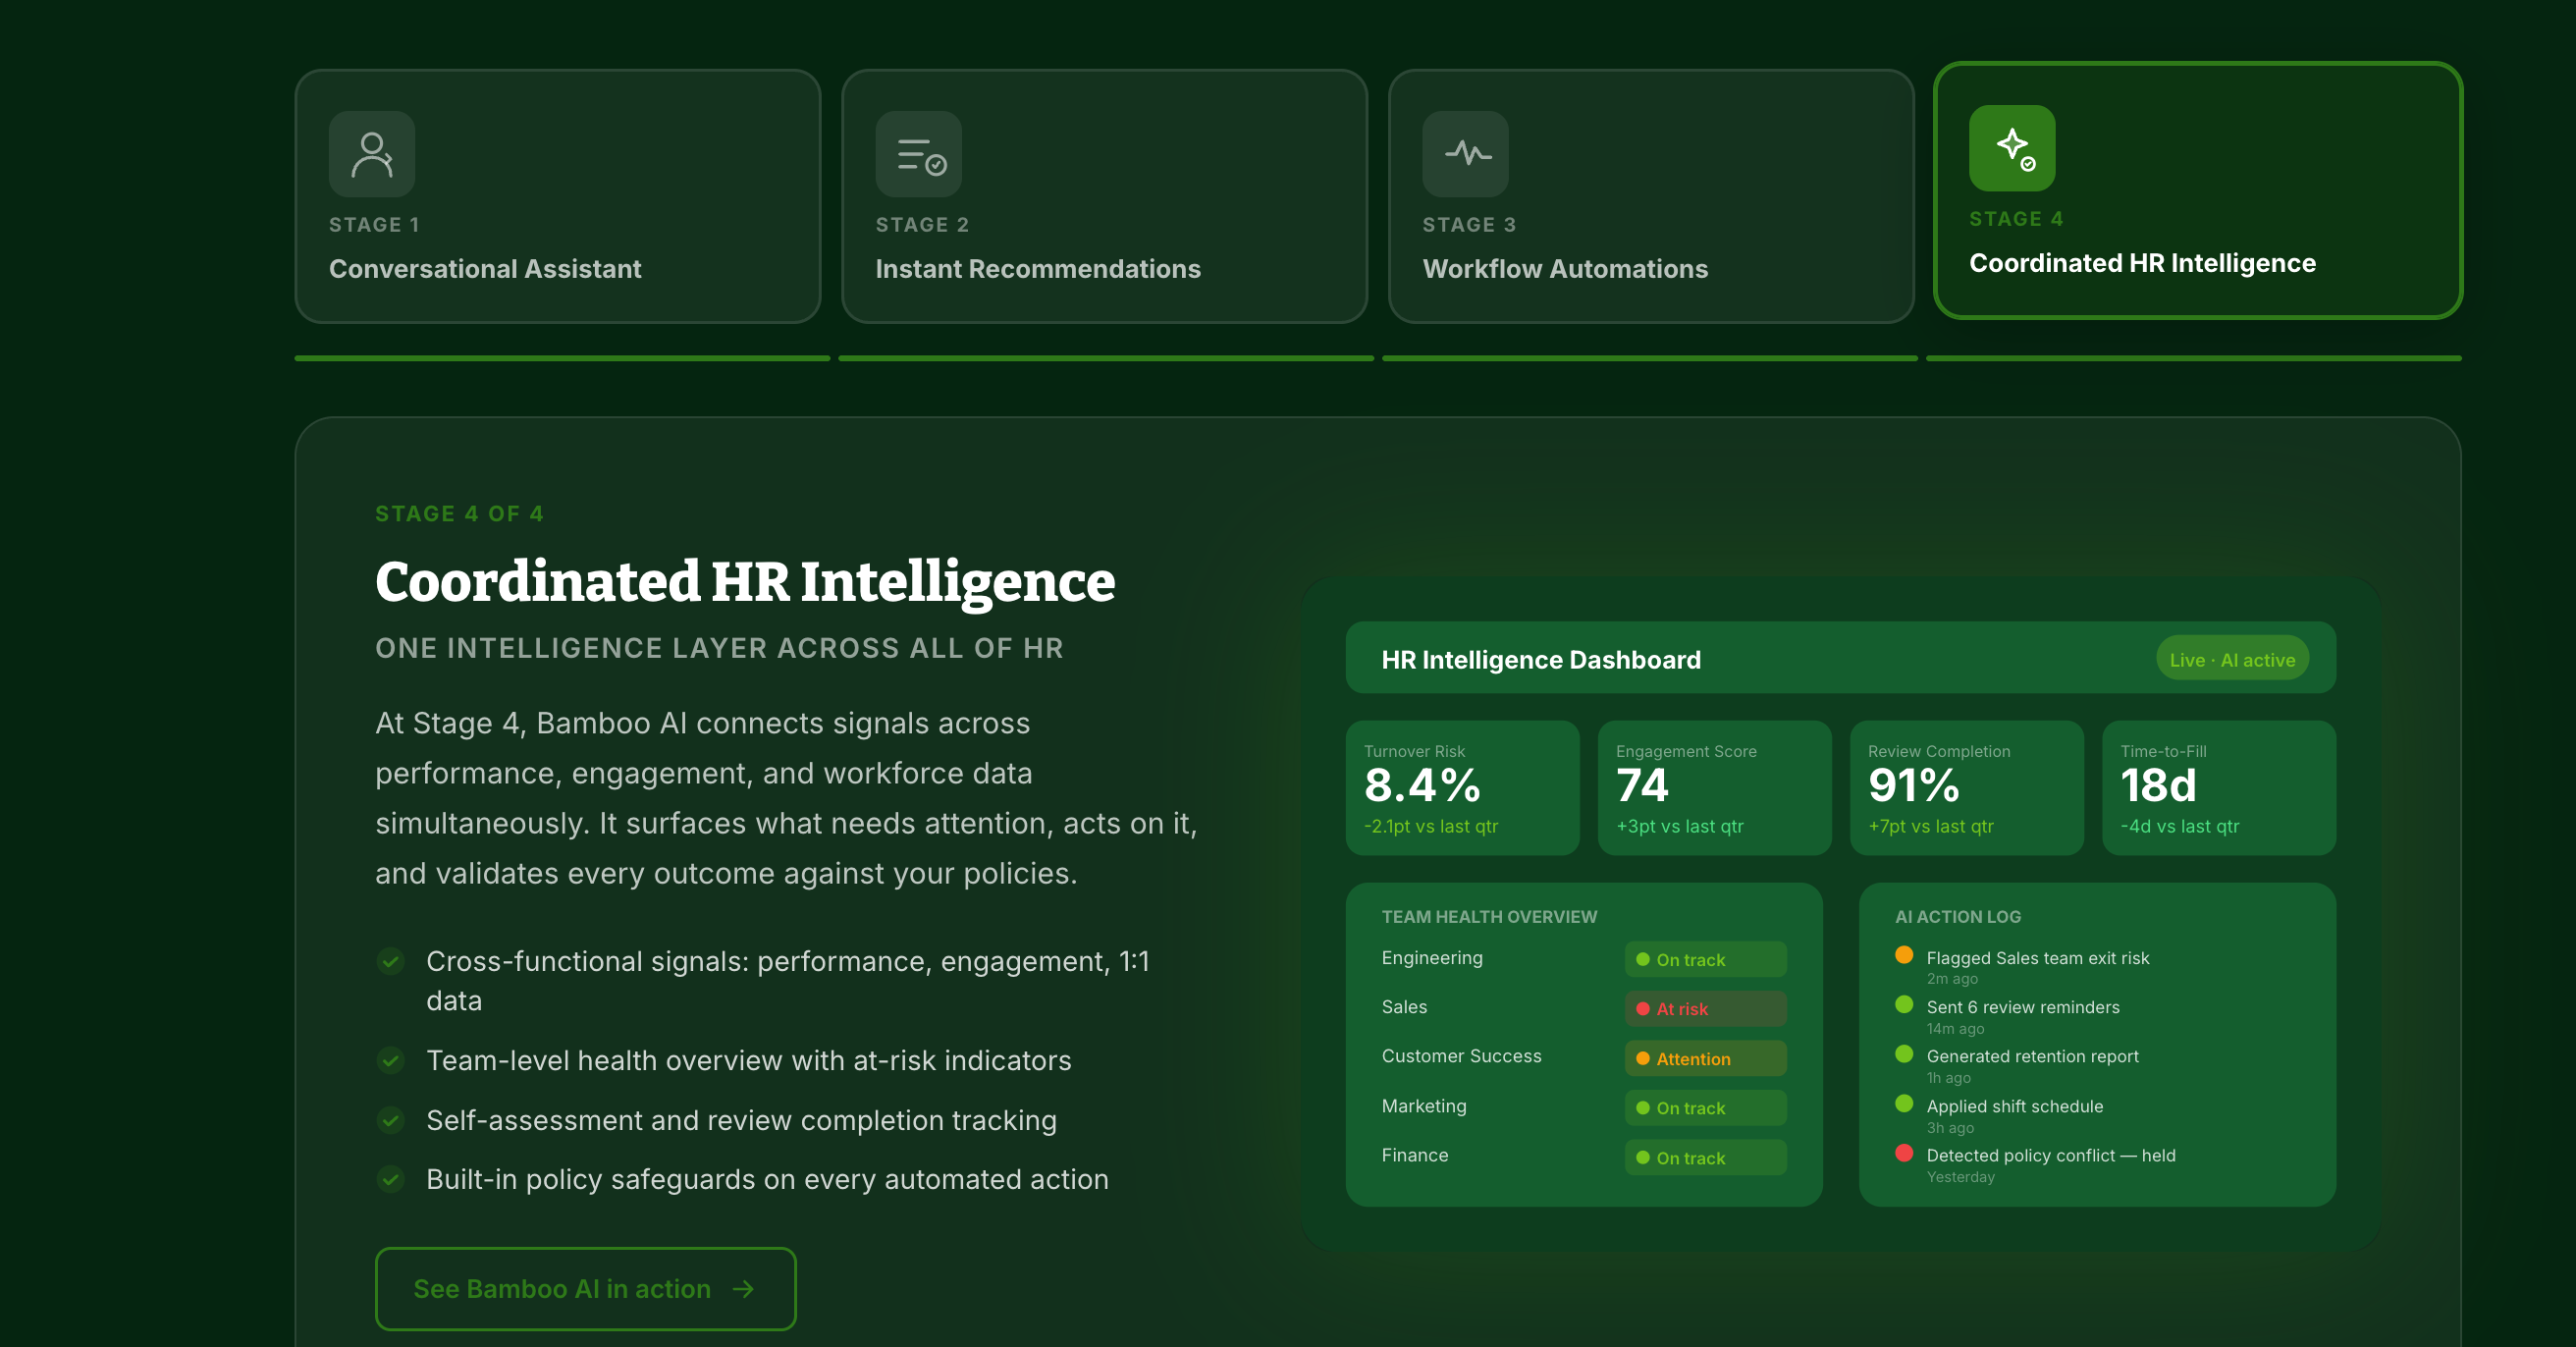Click the Stage 2 checklist icon

918,154
